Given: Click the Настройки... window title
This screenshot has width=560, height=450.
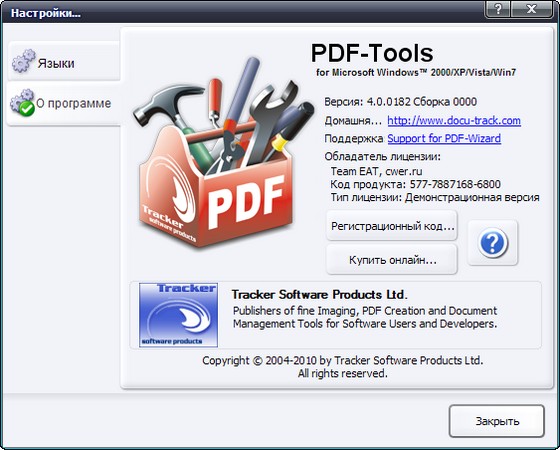Looking at the screenshot, I should pyautogui.click(x=46, y=14).
